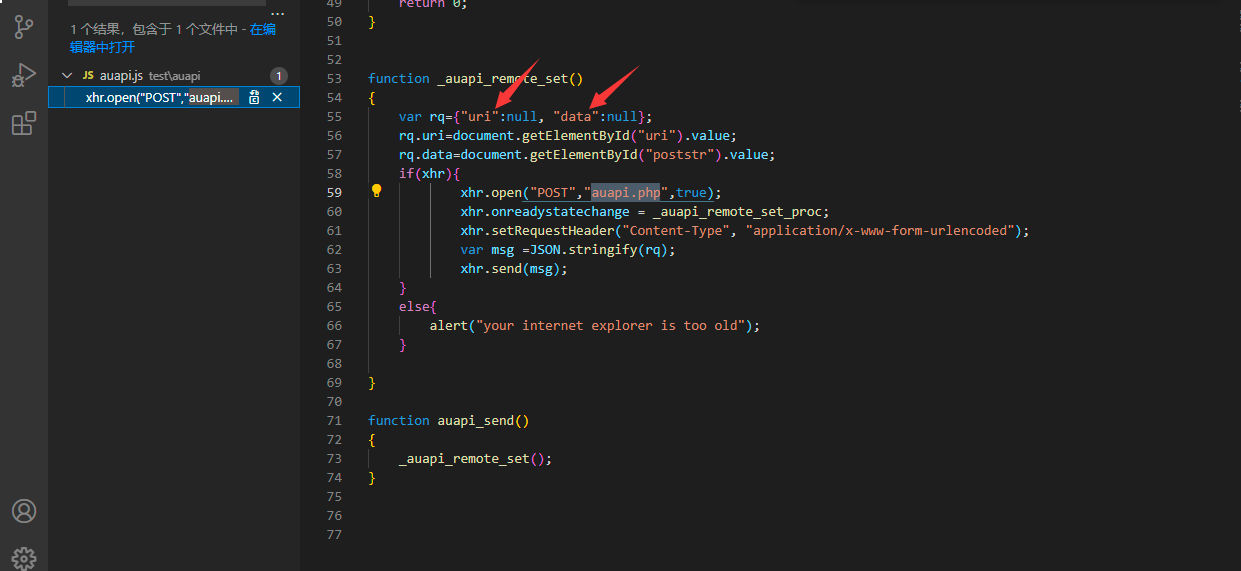1241x571 pixels.
Task: Click 'return 0;' on line 49
Action: point(433,5)
